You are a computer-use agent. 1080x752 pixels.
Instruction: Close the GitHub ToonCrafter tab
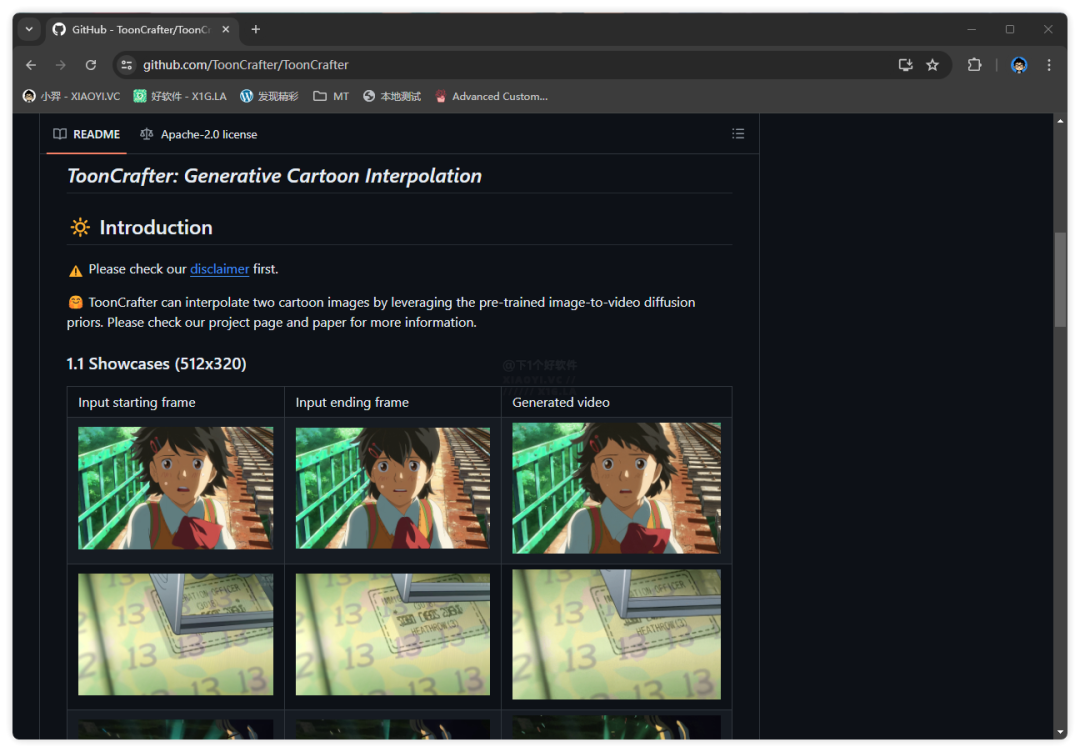coord(226,30)
